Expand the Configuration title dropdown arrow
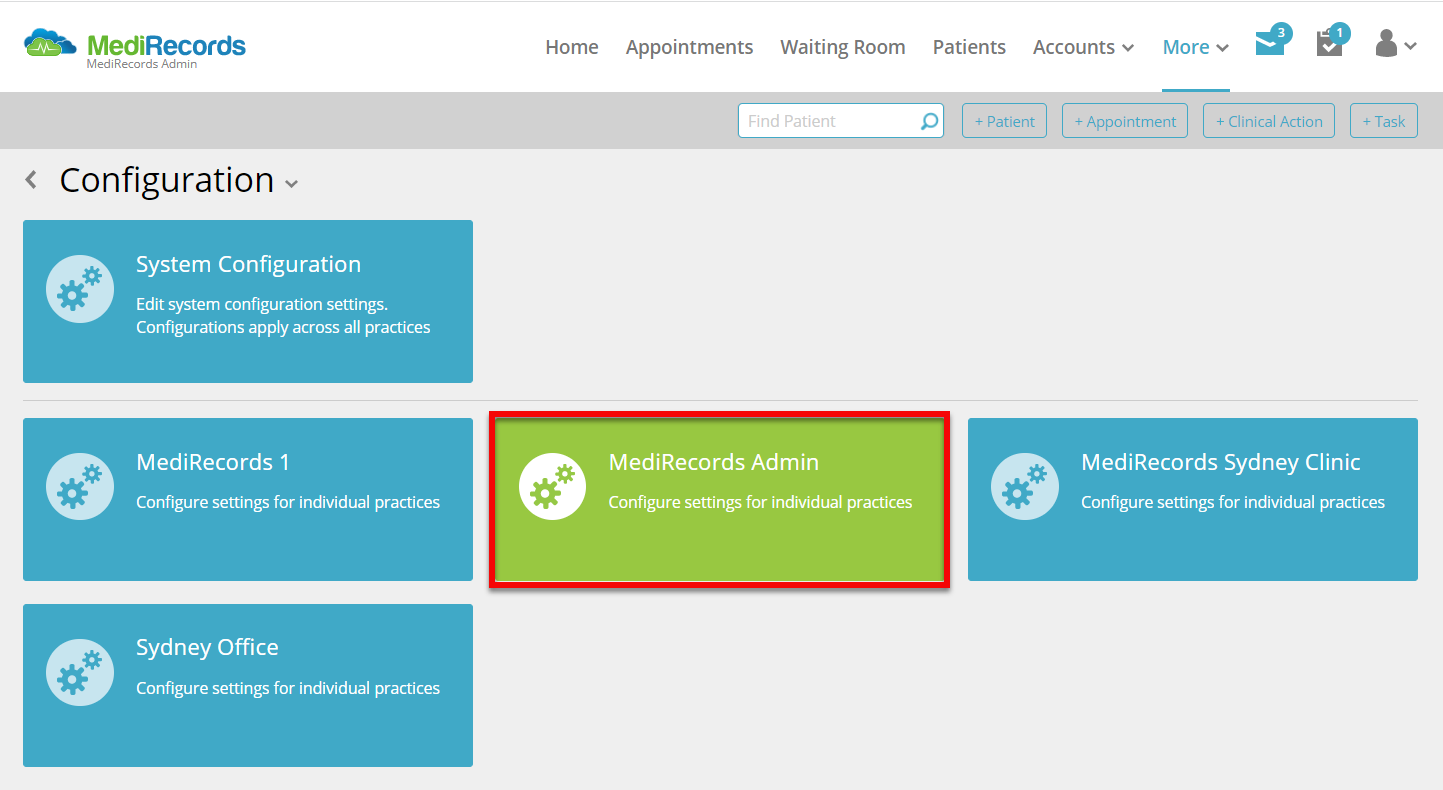The image size is (1443, 790). pos(291,184)
